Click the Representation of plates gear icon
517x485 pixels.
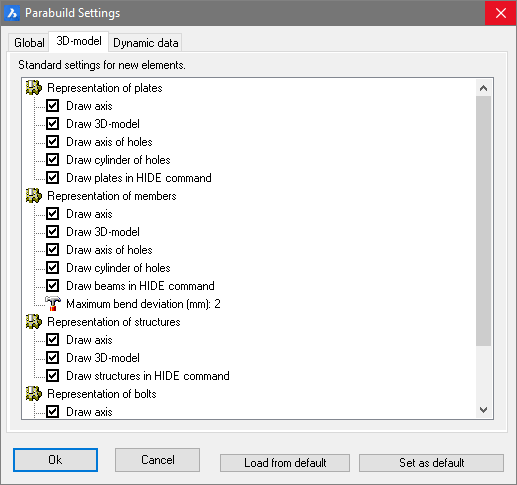pos(34,88)
